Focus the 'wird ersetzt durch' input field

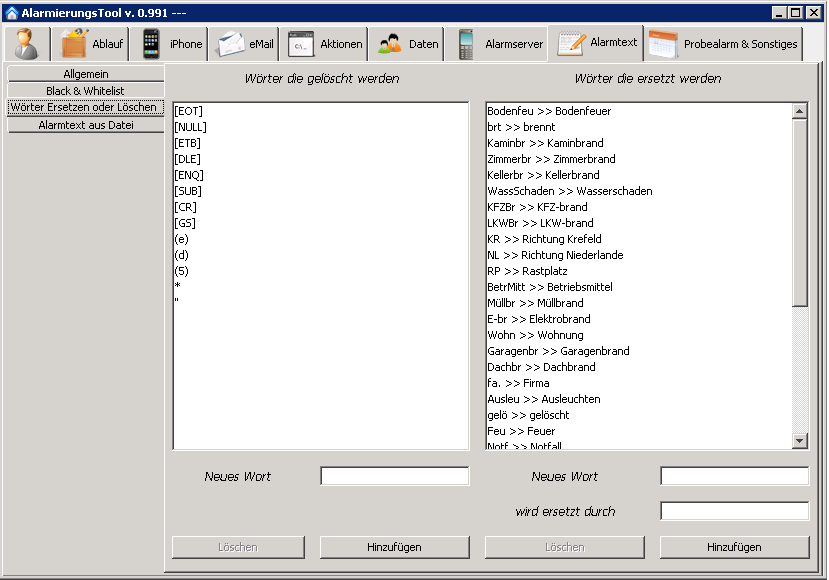(x=734, y=511)
